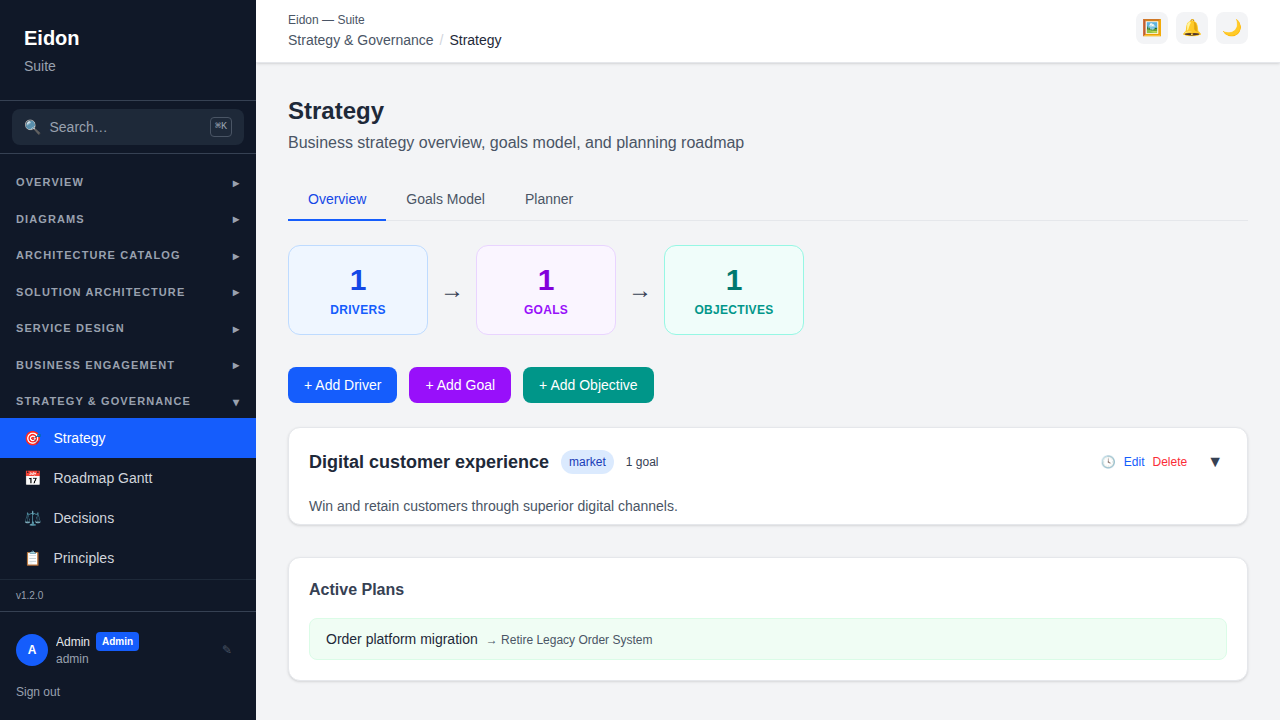Click the search magnifier icon
The image size is (1280, 720).
click(x=32, y=127)
